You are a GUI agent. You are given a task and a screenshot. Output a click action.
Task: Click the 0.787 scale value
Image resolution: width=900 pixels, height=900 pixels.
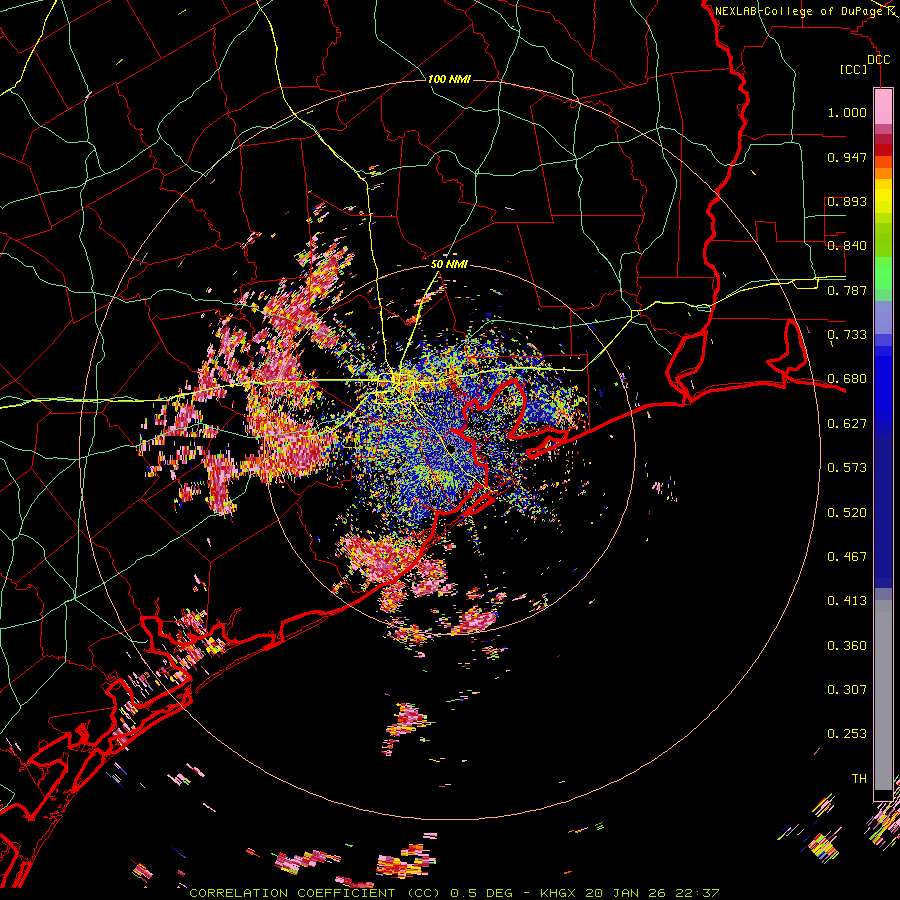(x=847, y=290)
